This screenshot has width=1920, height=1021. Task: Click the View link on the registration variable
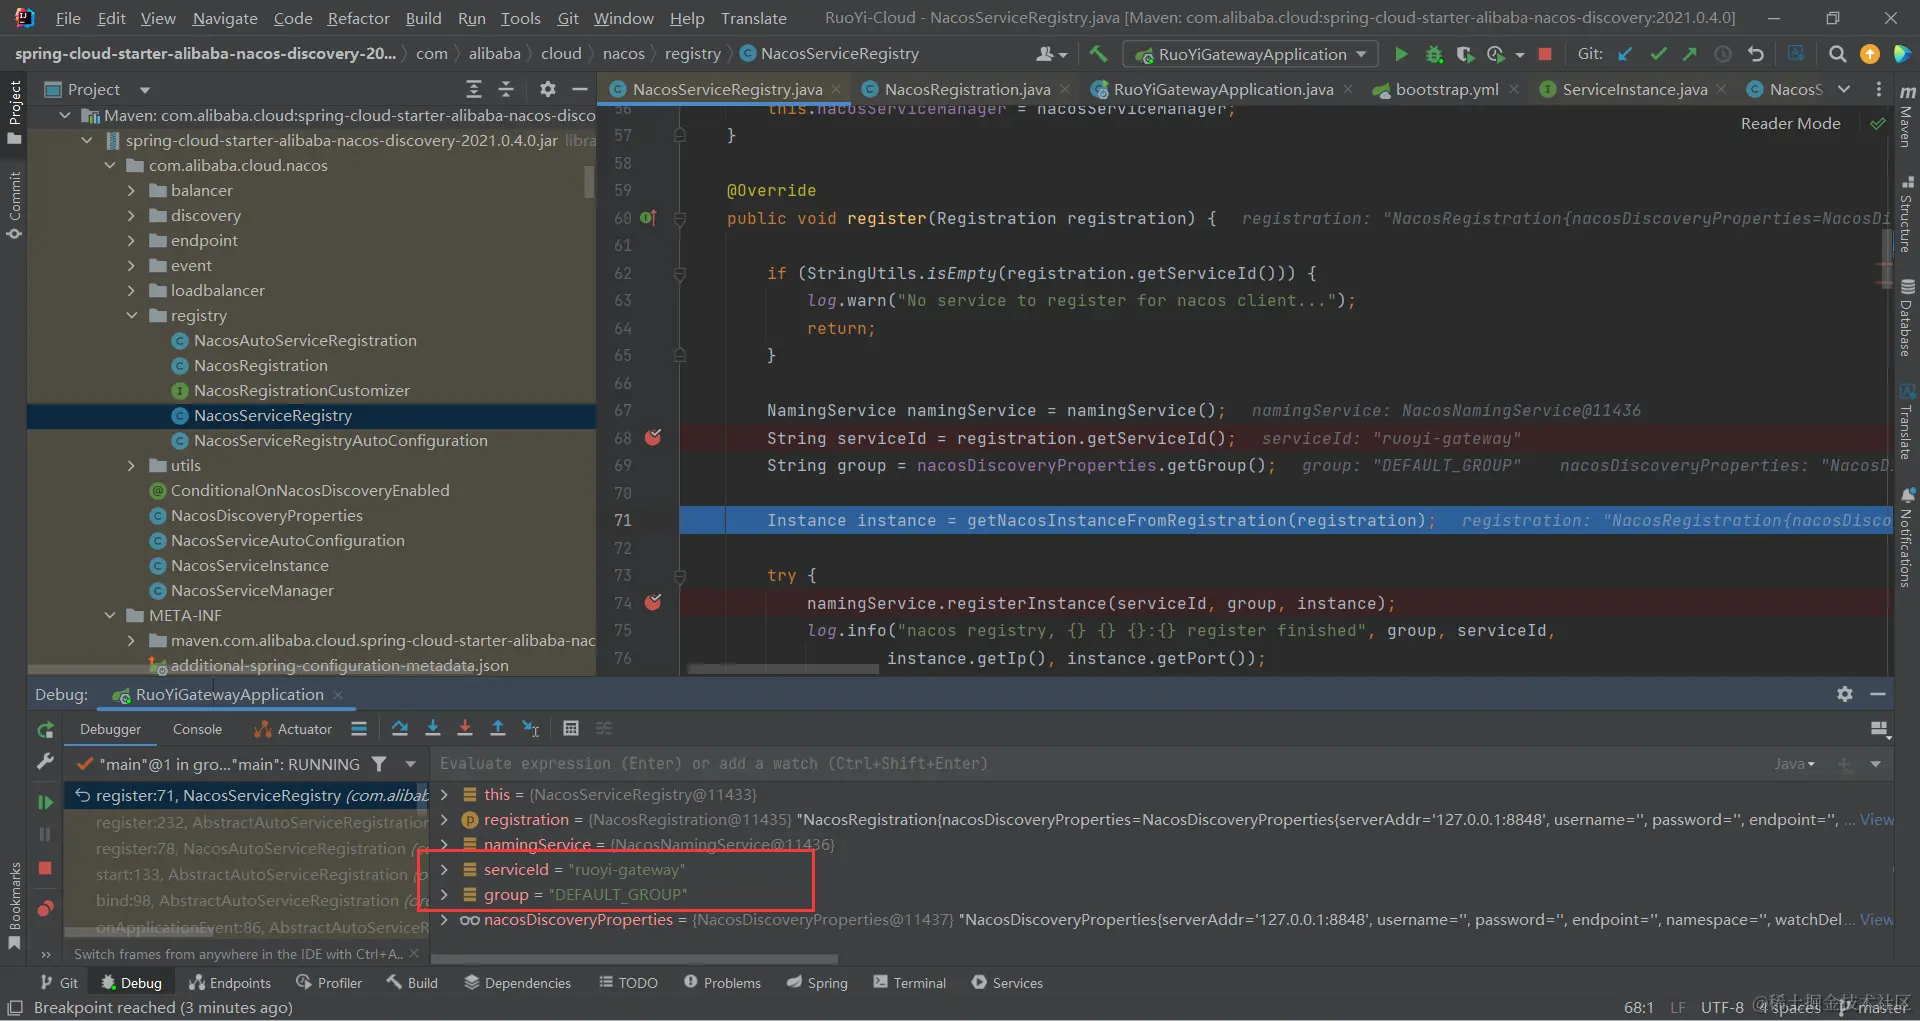[x=1876, y=820]
